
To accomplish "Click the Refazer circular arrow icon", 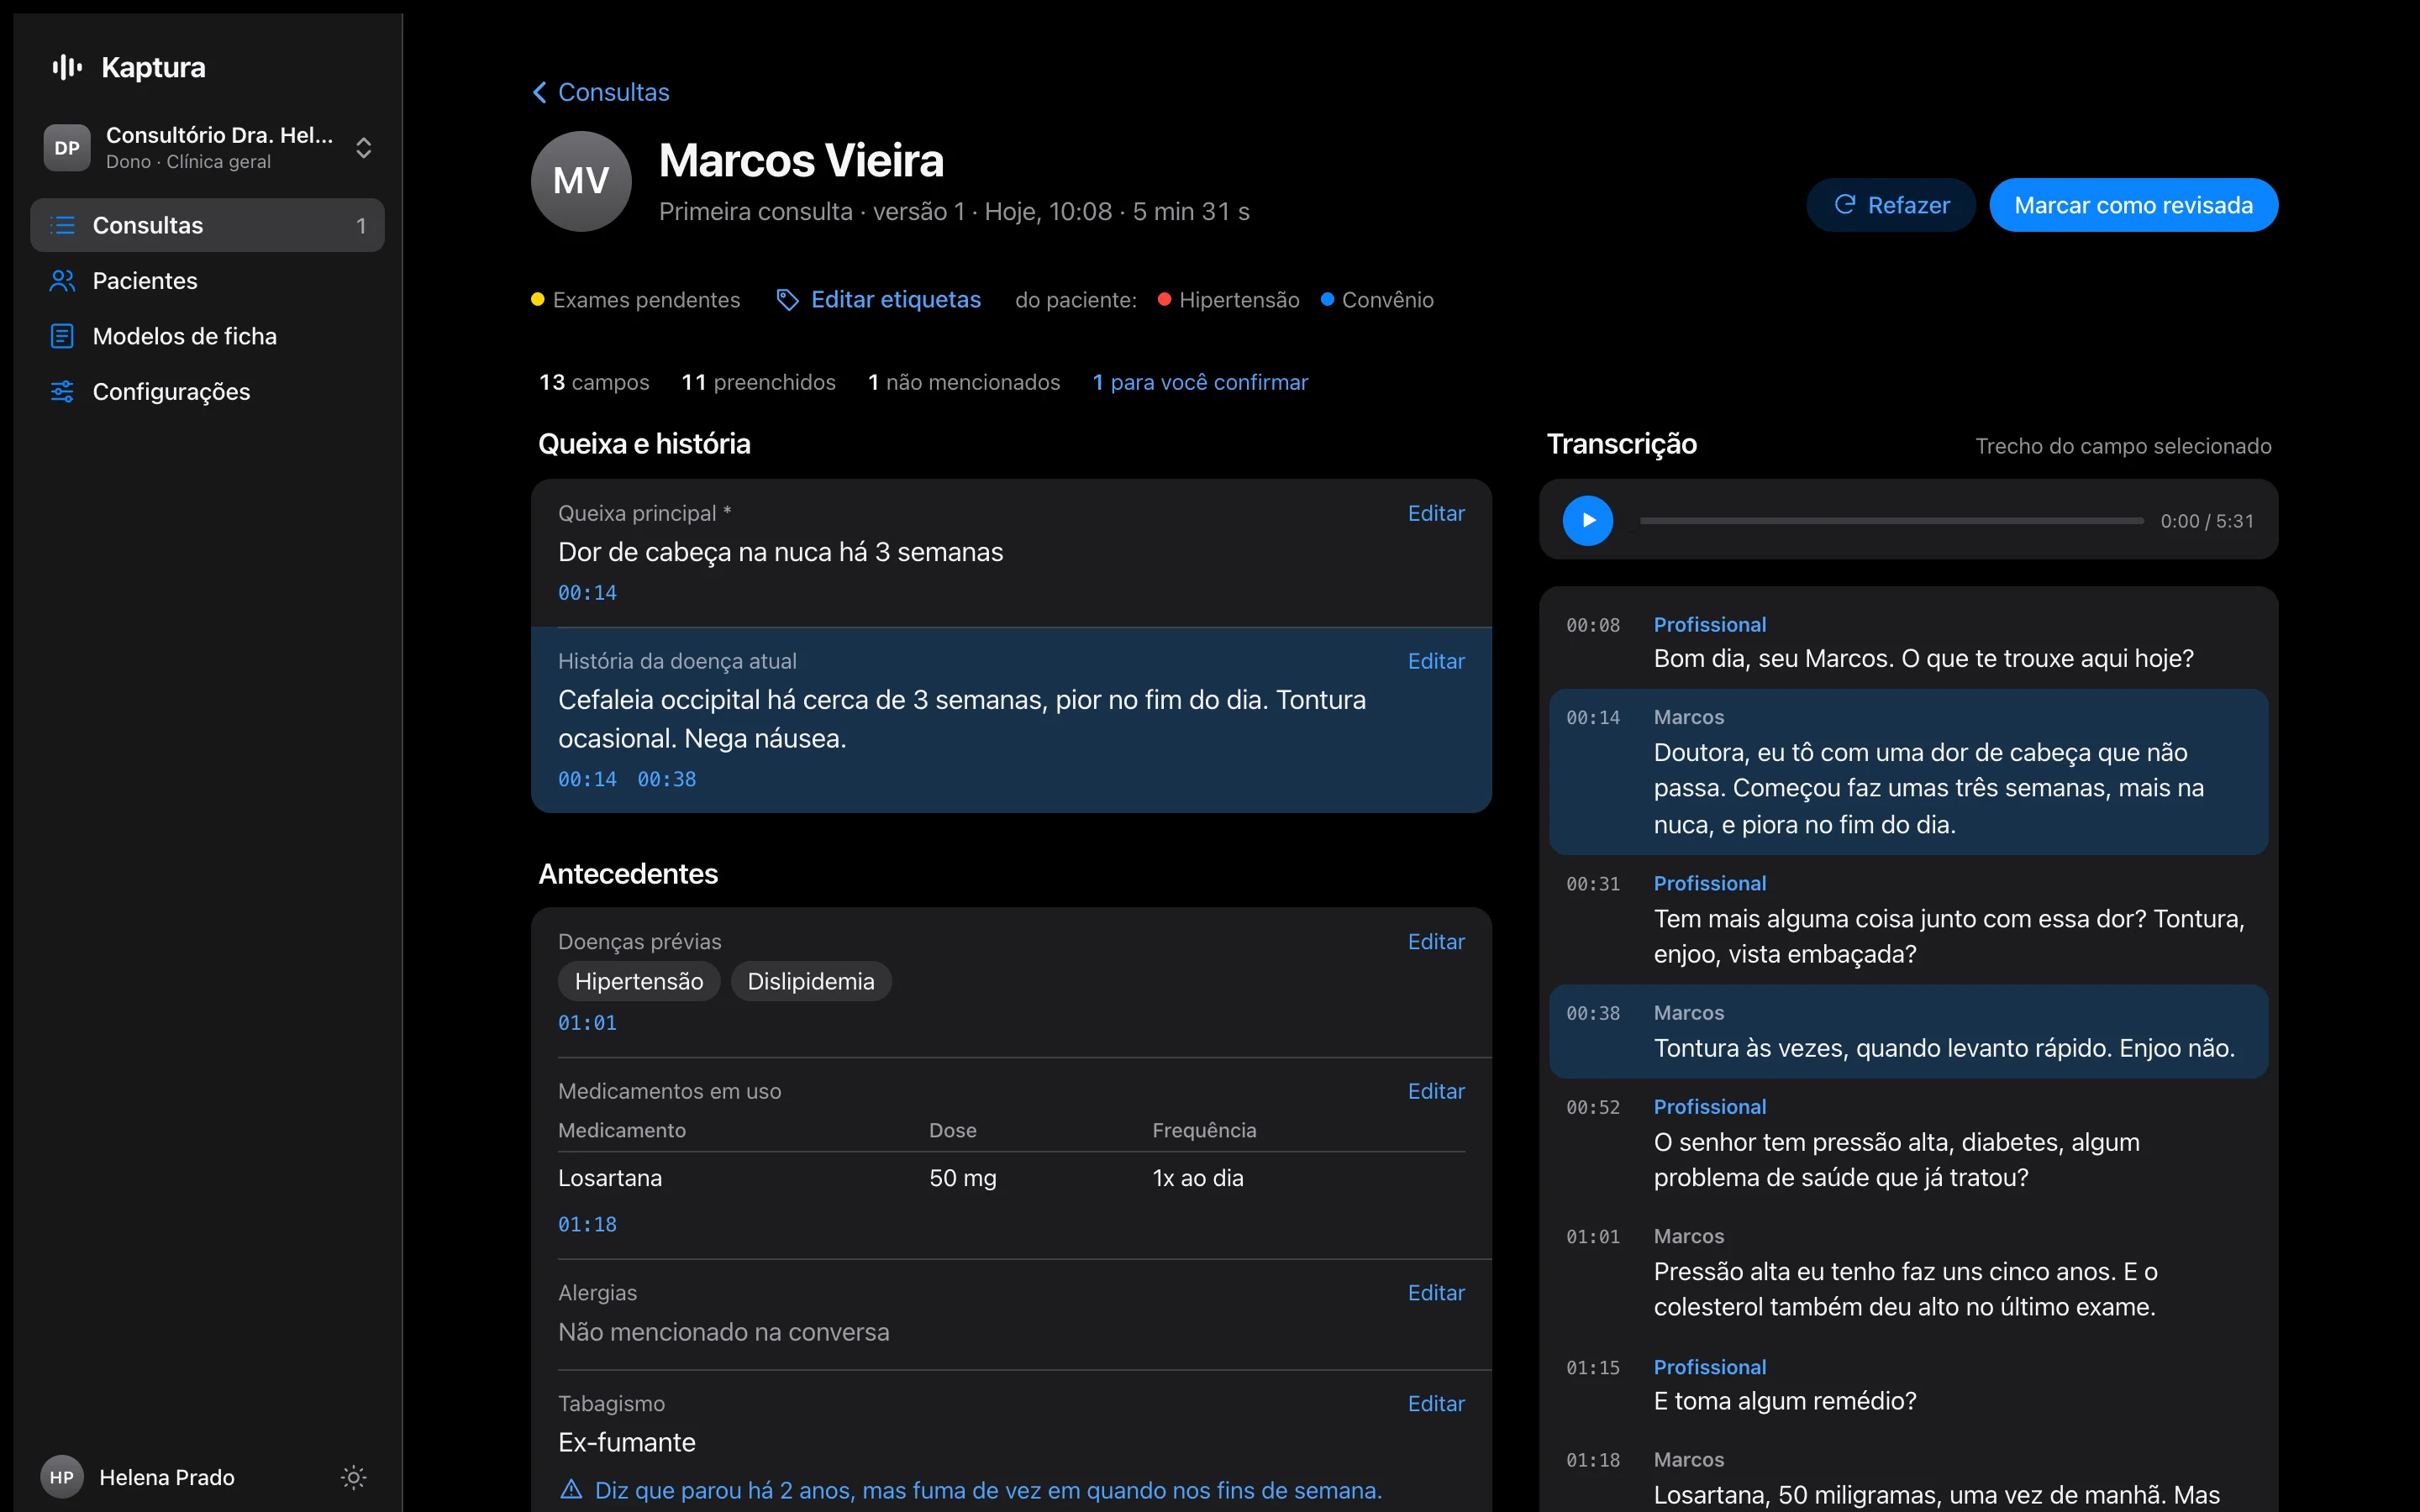I will click(x=1845, y=205).
